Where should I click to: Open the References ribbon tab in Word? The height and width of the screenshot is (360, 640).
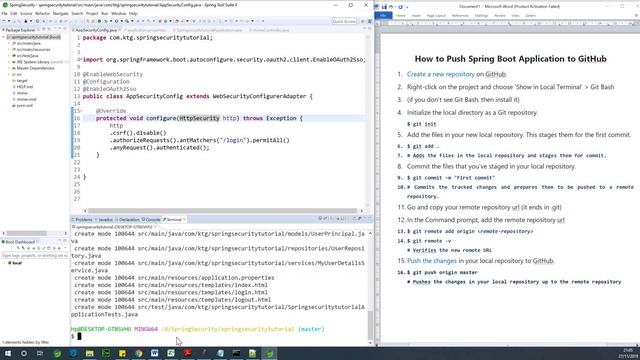click(x=460, y=16)
